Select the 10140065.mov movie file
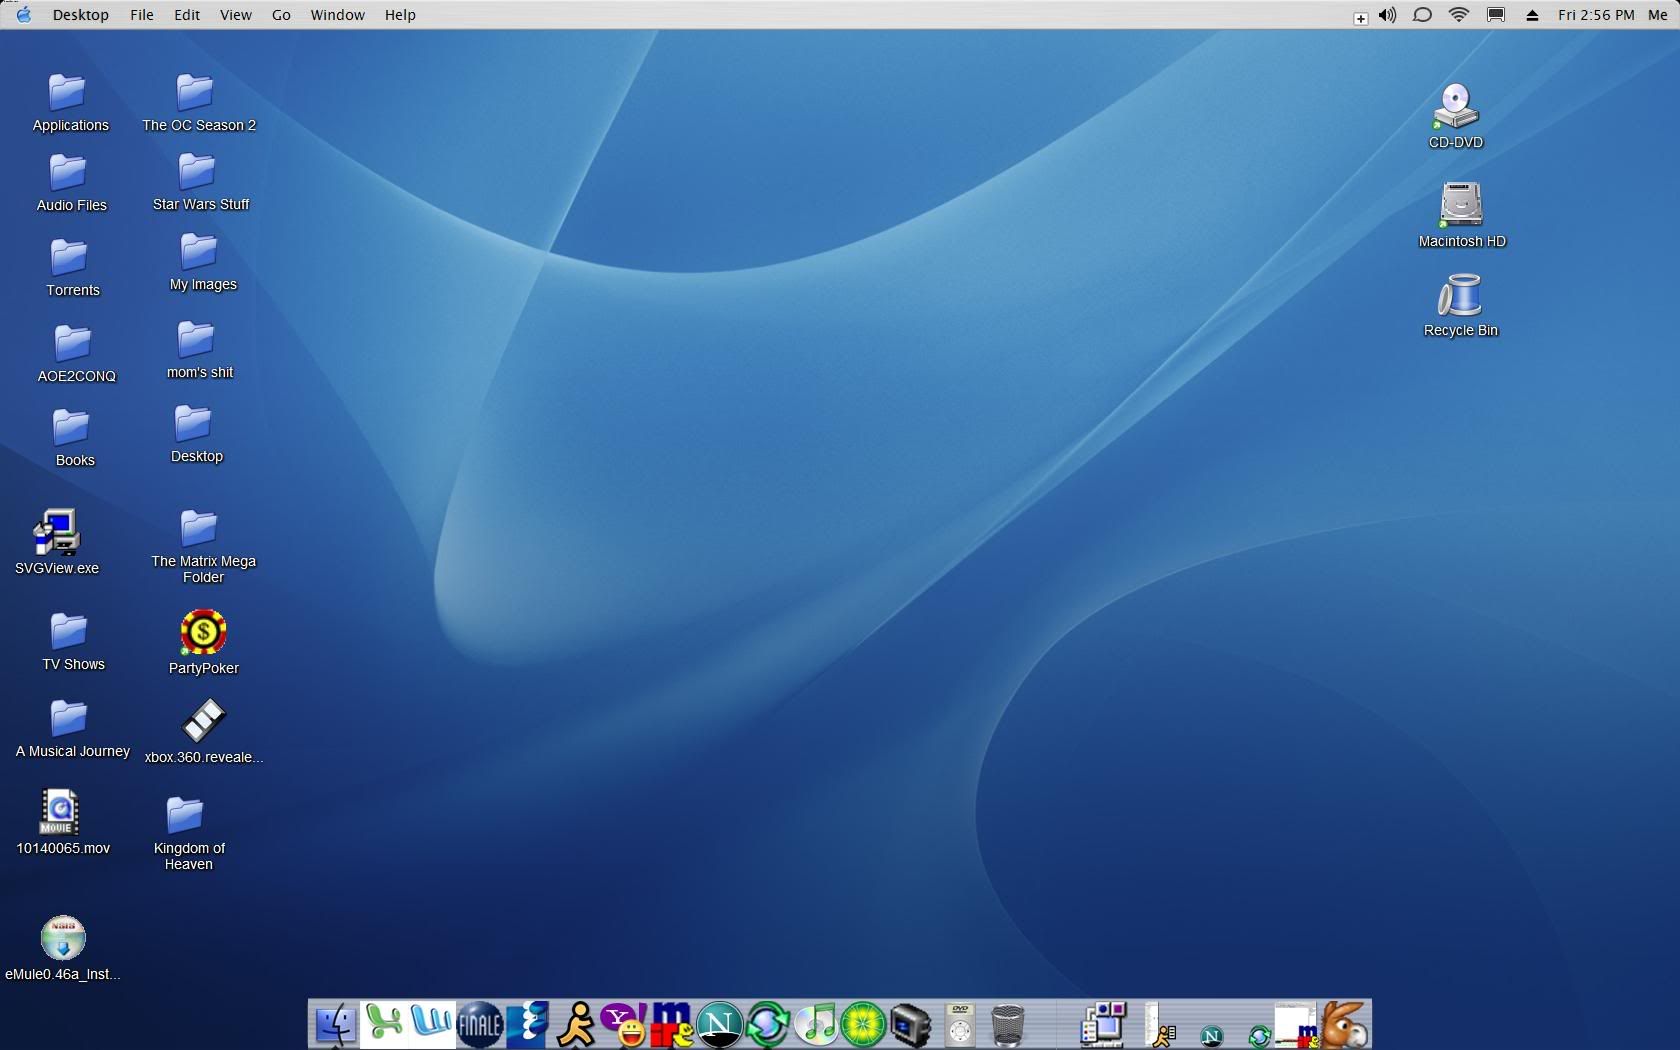Viewport: 1680px width, 1050px height. [60, 812]
